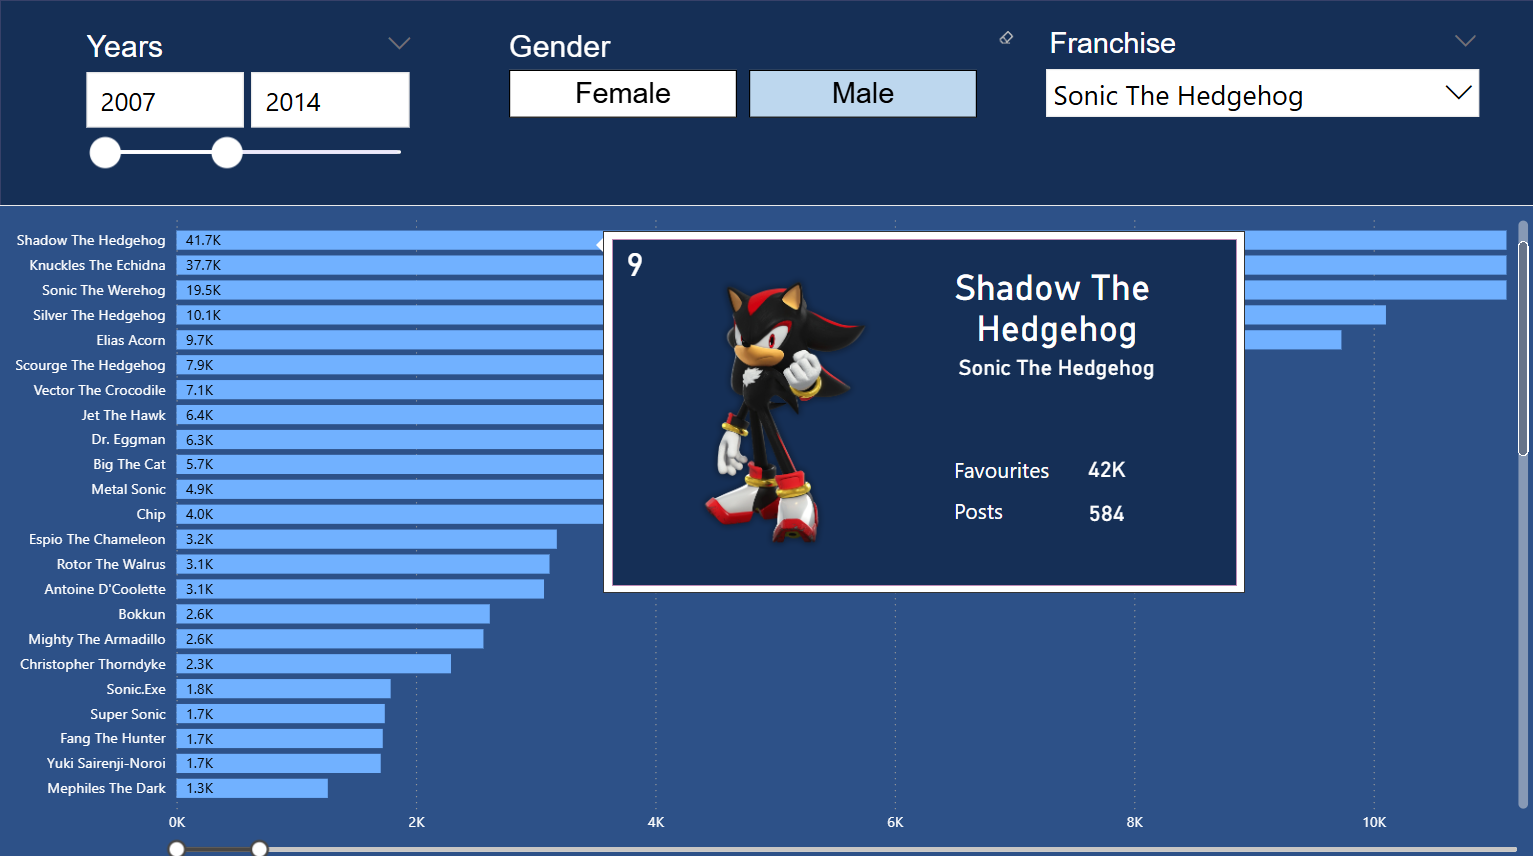
Task: Select the Sonic.Exe bar
Action: (x=284, y=689)
